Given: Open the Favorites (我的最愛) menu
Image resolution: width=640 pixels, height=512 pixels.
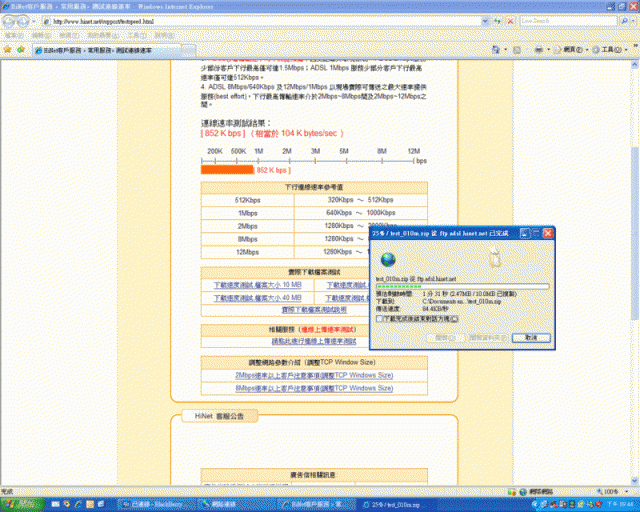Looking at the screenshot, I should tap(103, 36).
